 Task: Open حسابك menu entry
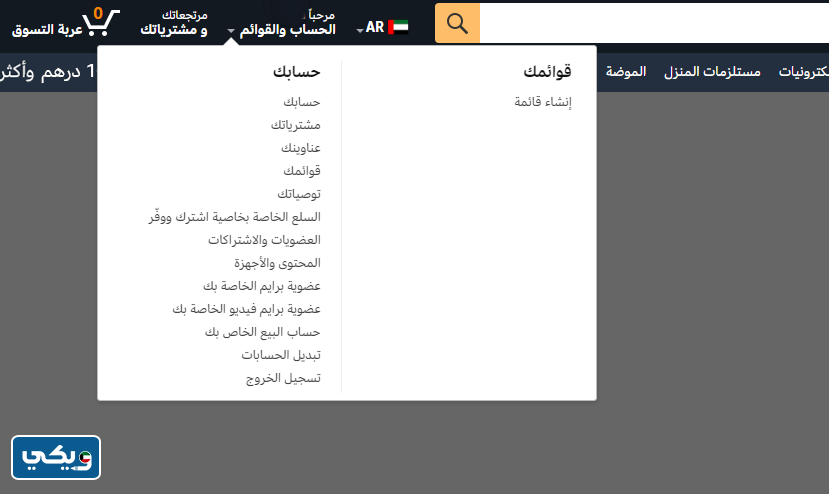(x=302, y=102)
